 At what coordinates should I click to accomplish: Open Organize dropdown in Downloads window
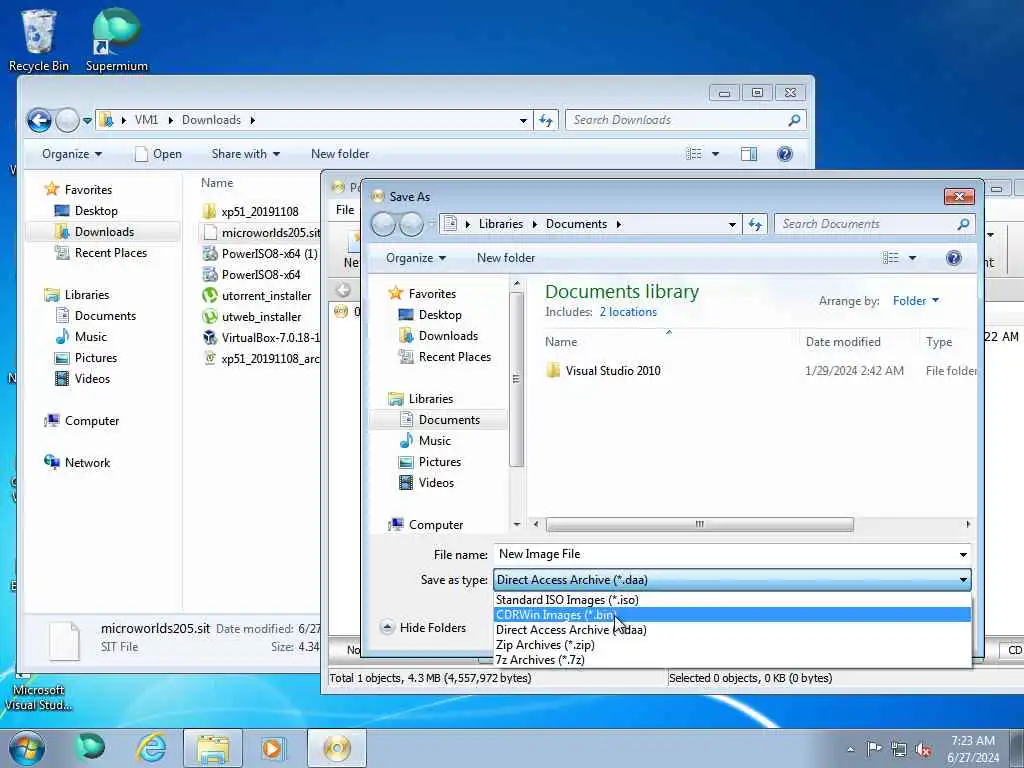tap(72, 154)
